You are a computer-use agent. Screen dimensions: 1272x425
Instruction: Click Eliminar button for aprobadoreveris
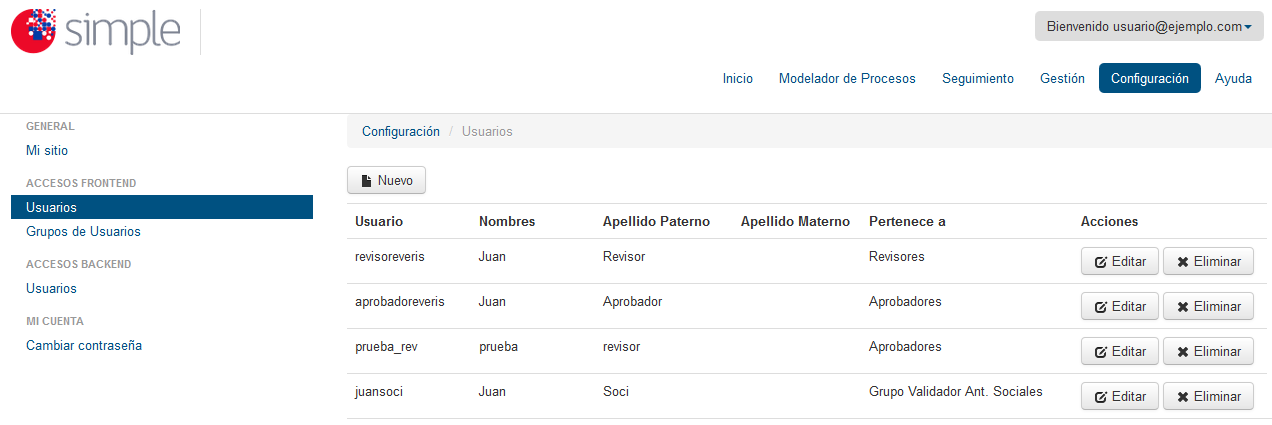pyautogui.click(x=1208, y=307)
